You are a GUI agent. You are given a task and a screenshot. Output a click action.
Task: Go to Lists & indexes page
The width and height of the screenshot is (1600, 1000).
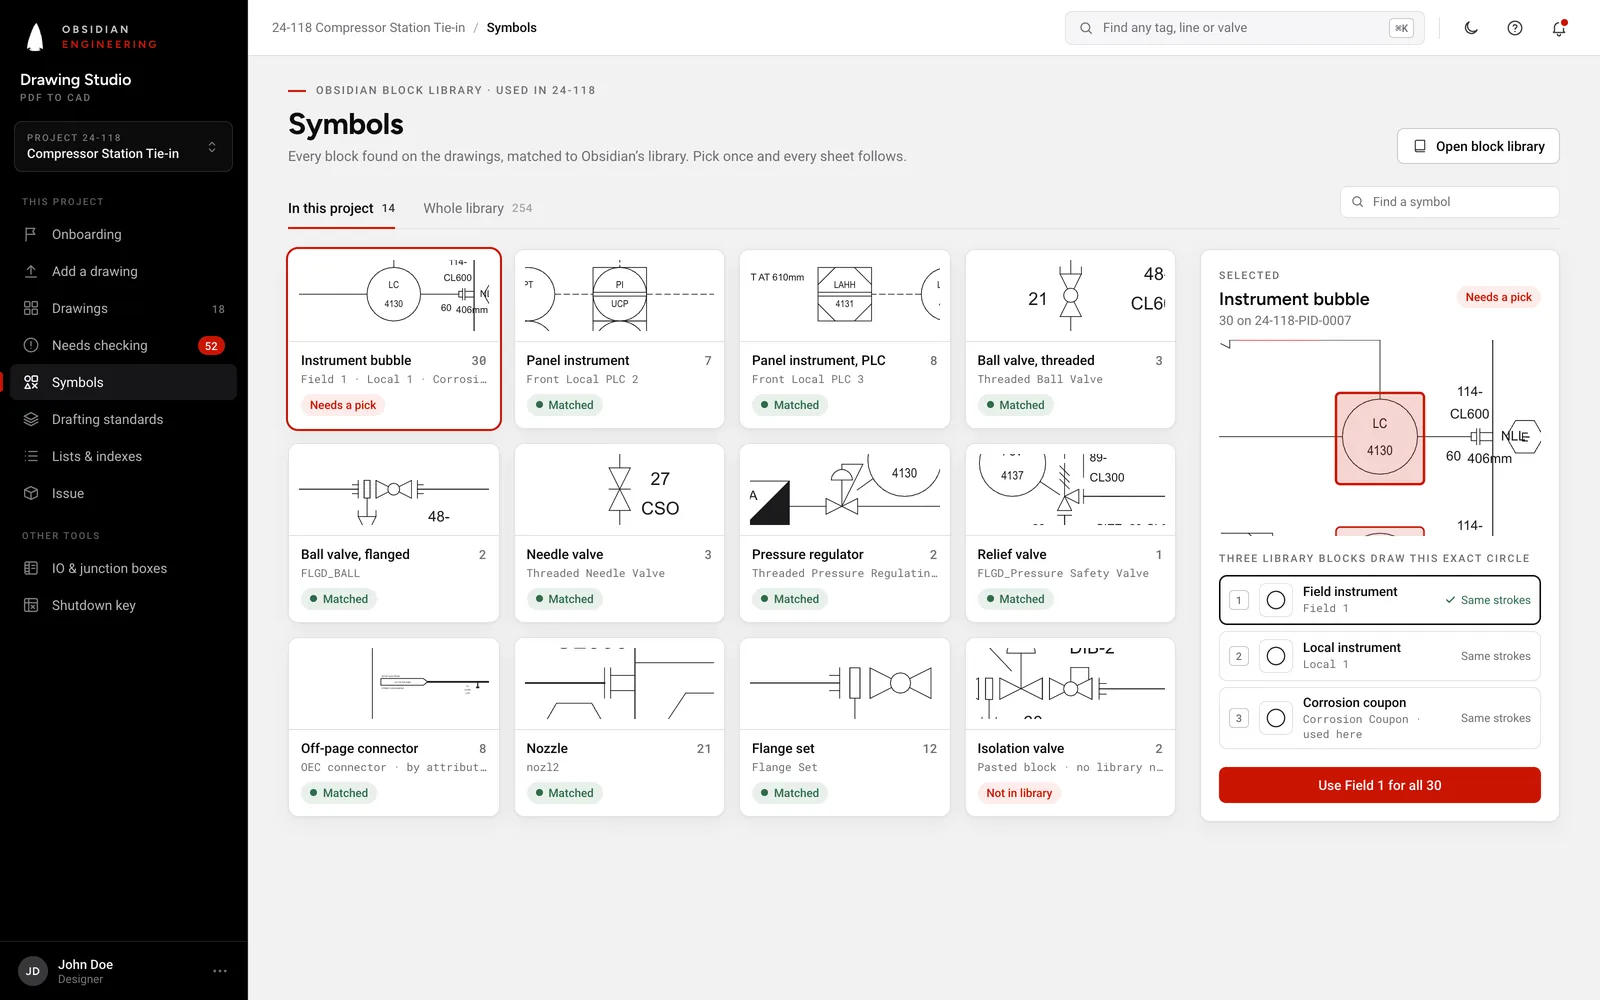[x=123, y=456]
